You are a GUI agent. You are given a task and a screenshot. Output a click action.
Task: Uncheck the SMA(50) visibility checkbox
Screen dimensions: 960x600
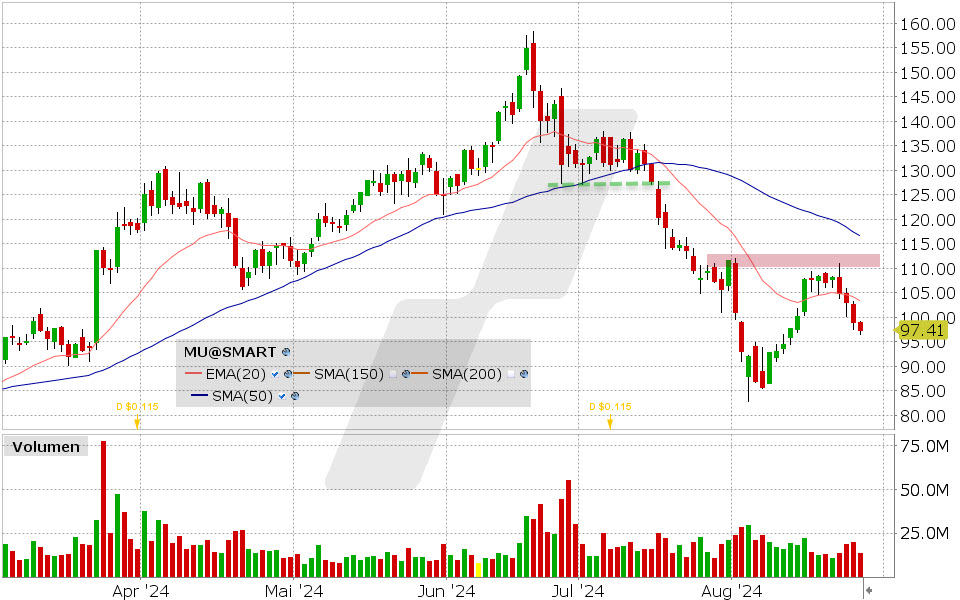(x=282, y=396)
